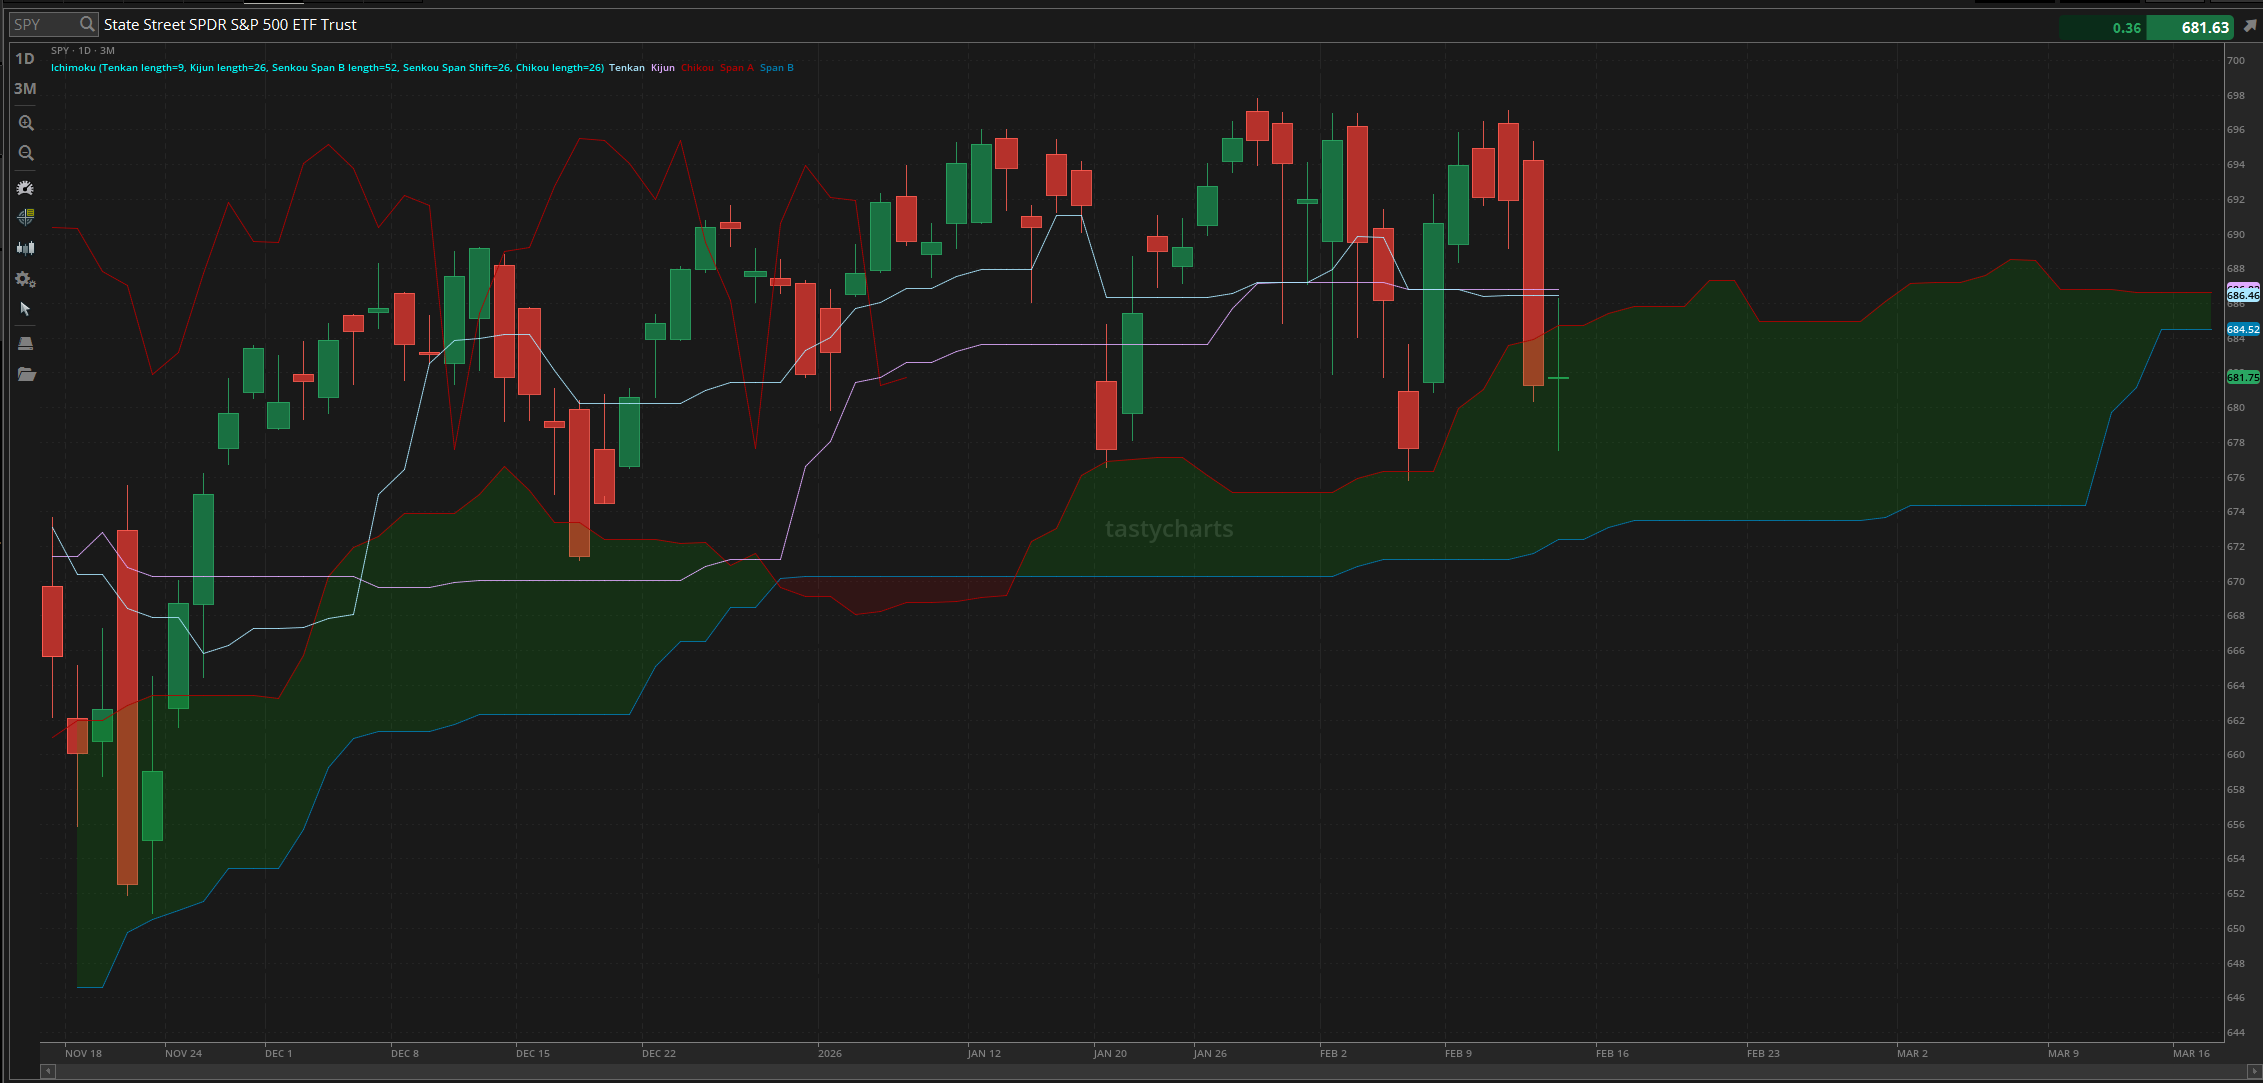
Task: Click the 681.63 last price button
Action: click(2191, 27)
